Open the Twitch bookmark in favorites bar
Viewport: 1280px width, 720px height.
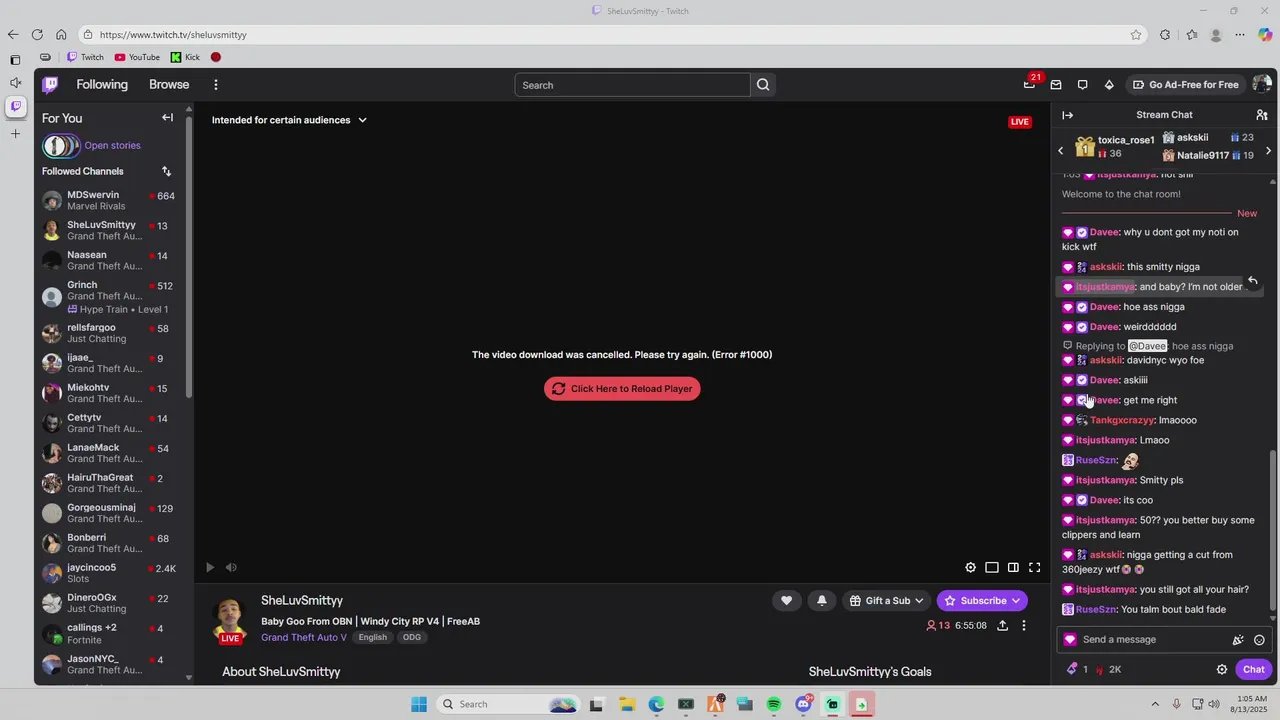click(x=85, y=57)
